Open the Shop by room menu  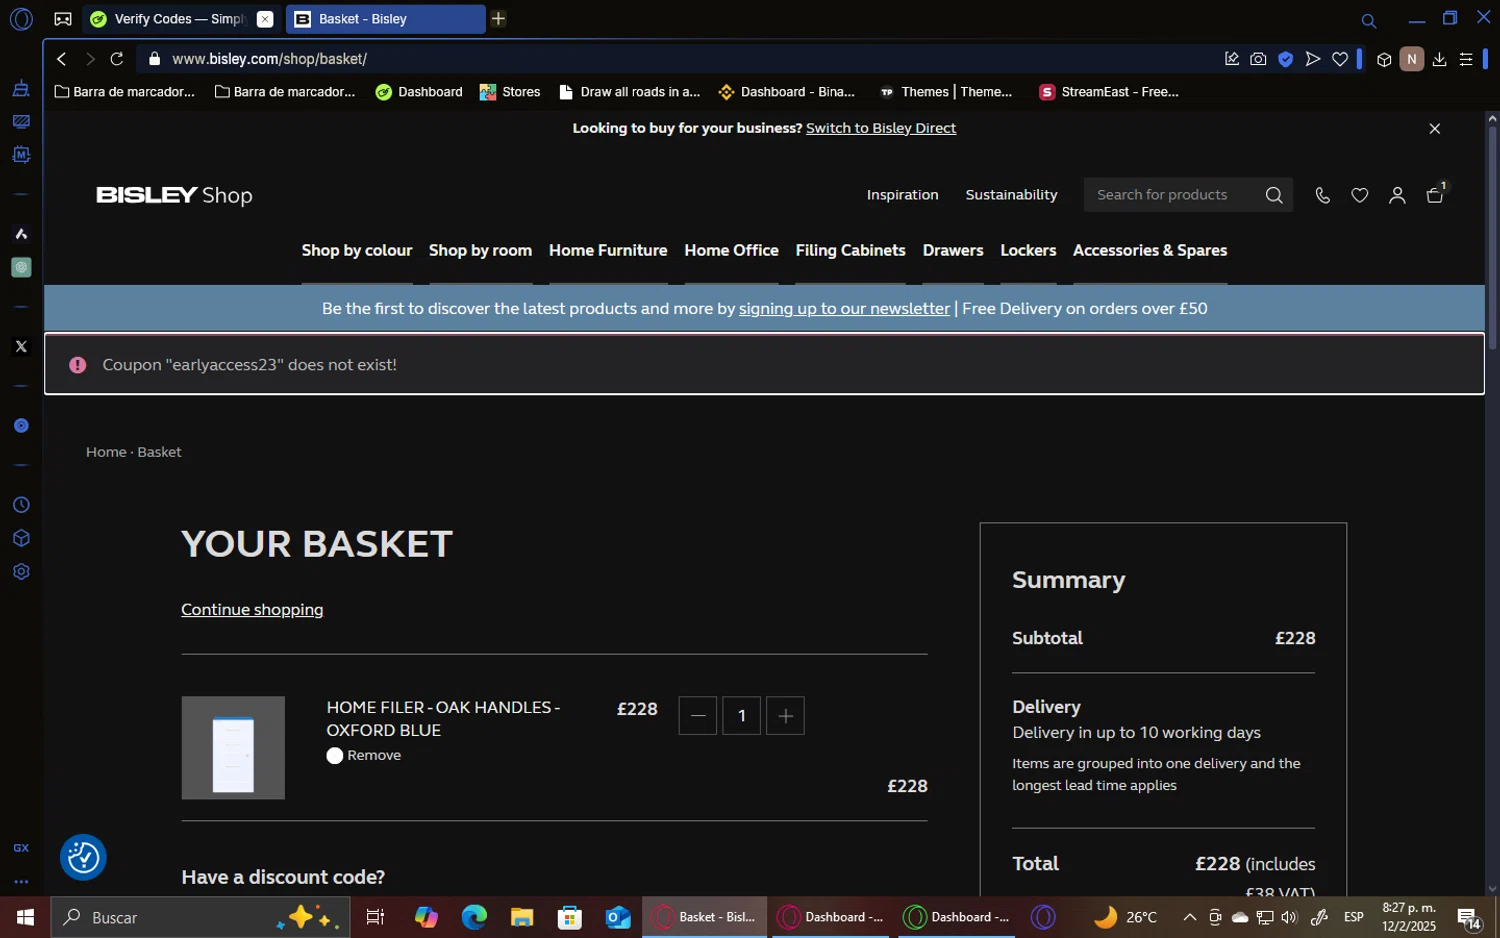coord(480,251)
